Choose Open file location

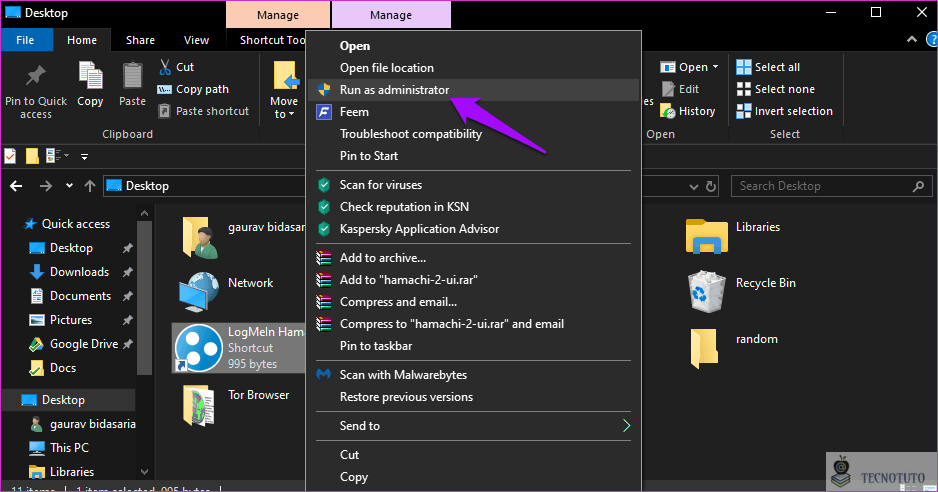click(473, 68)
